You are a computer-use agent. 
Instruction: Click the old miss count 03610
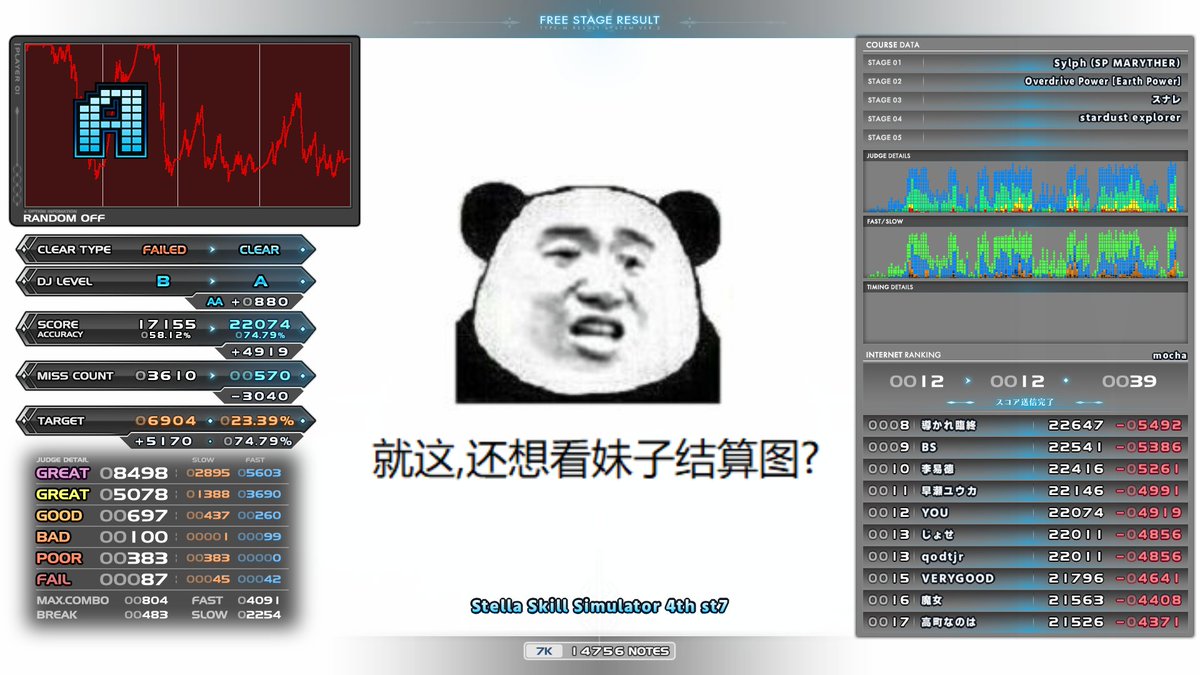(x=166, y=376)
